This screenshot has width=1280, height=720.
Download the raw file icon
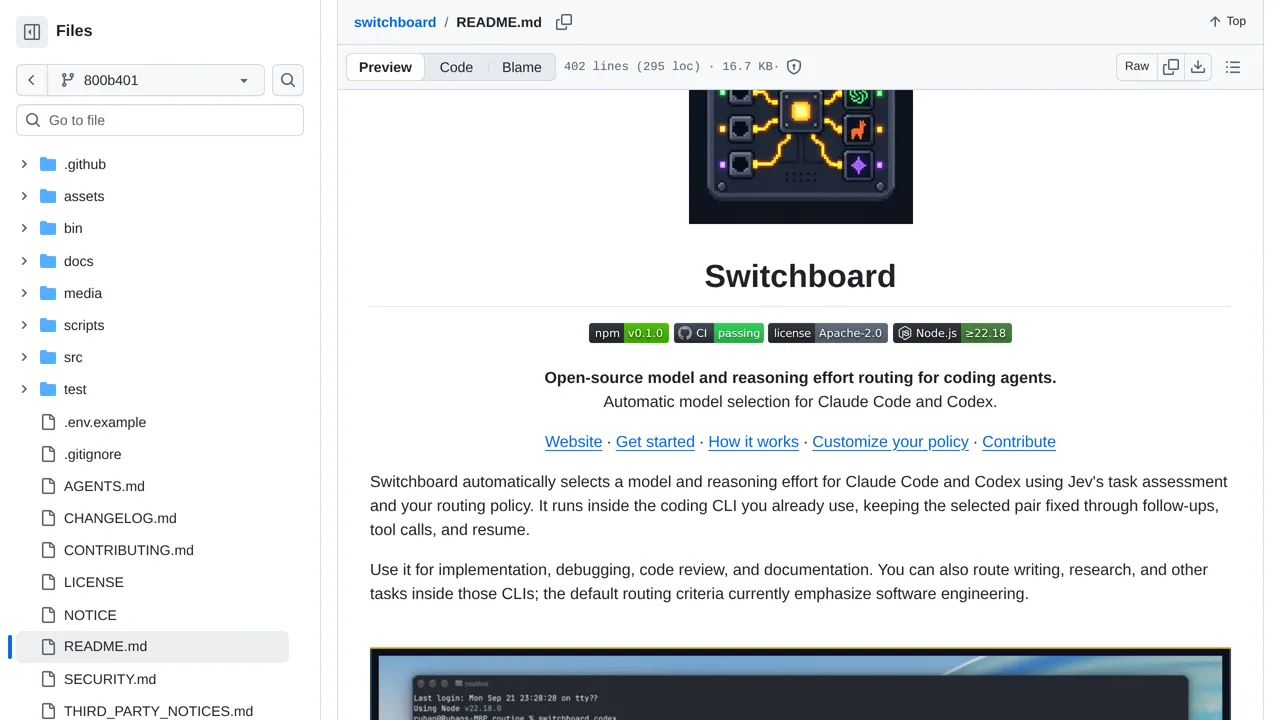1198,67
